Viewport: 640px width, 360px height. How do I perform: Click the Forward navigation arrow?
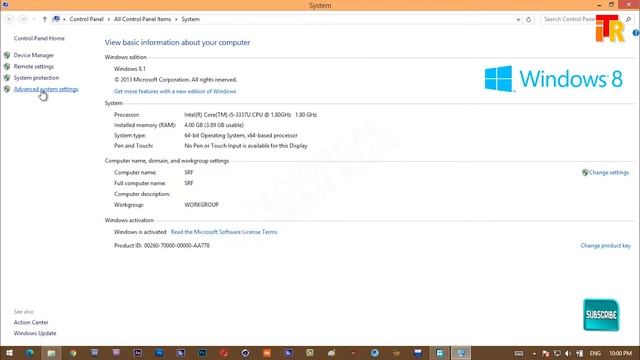(x=23, y=19)
